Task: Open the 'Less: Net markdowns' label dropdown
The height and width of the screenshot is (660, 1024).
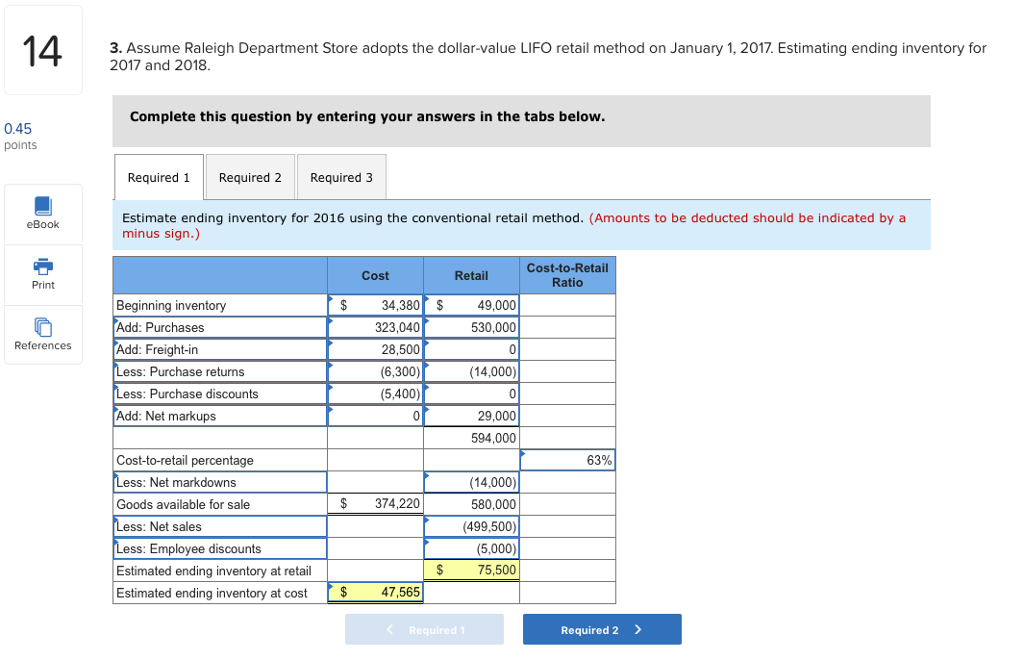Action: pyautogui.click(x=220, y=483)
